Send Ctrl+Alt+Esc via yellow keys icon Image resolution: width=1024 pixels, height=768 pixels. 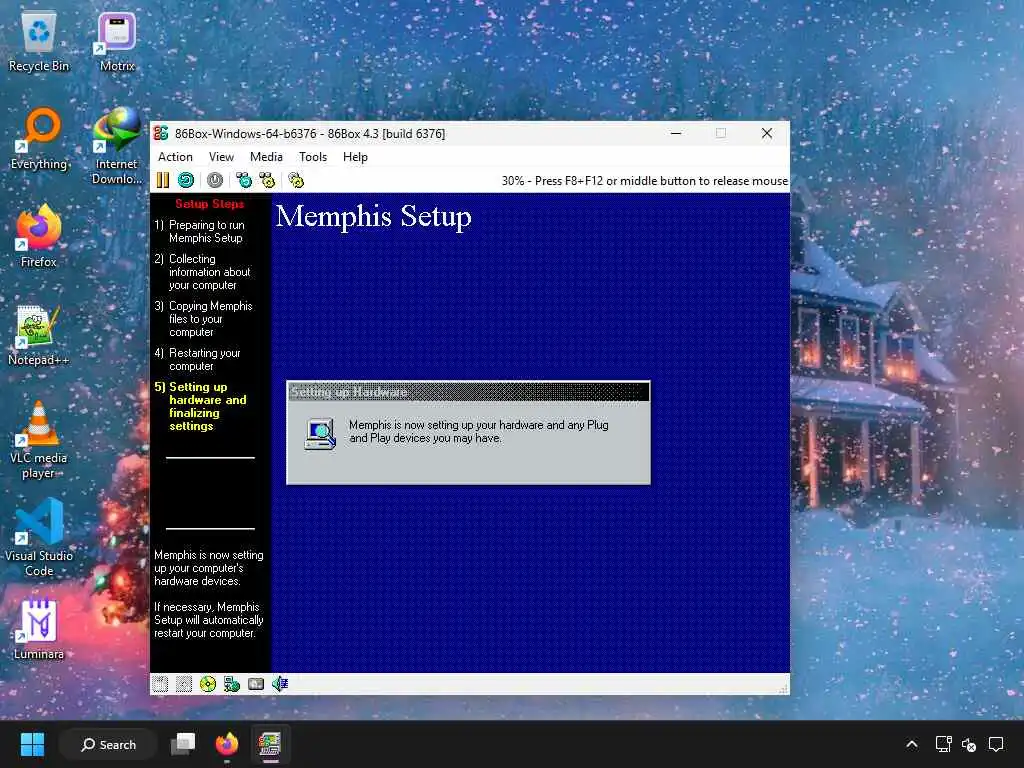267,180
